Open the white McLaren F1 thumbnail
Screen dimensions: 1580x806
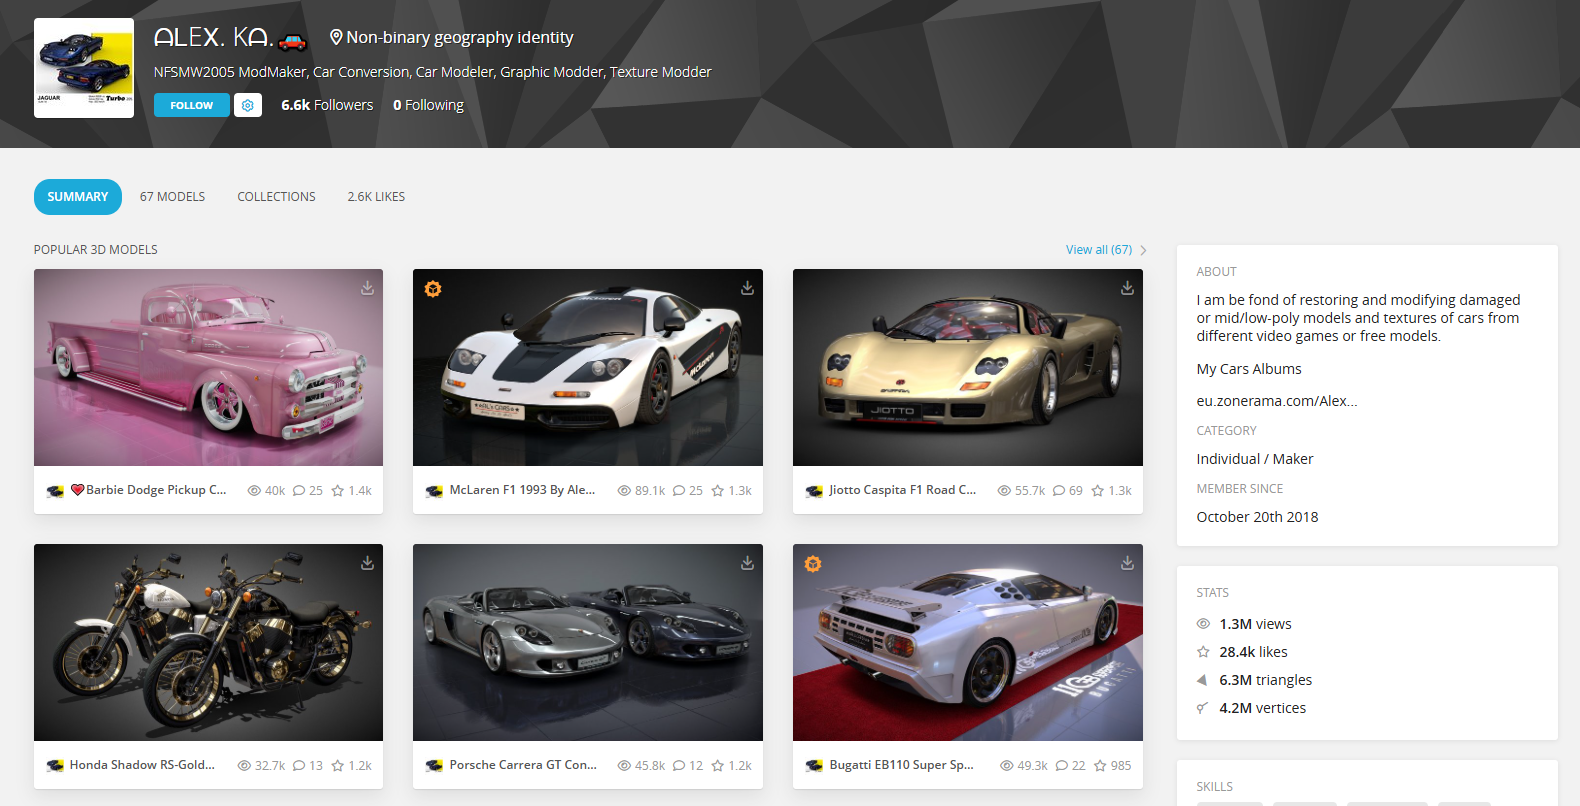pyautogui.click(x=588, y=367)
